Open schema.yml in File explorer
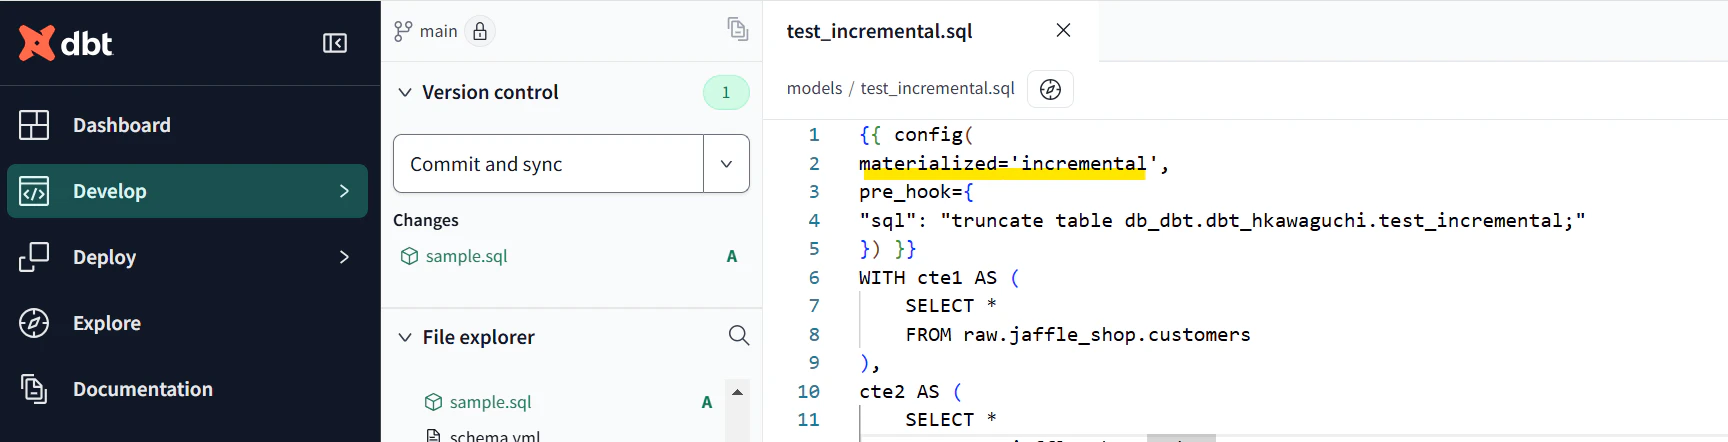The image size is (1728, 442). click(x=494, y=435)
